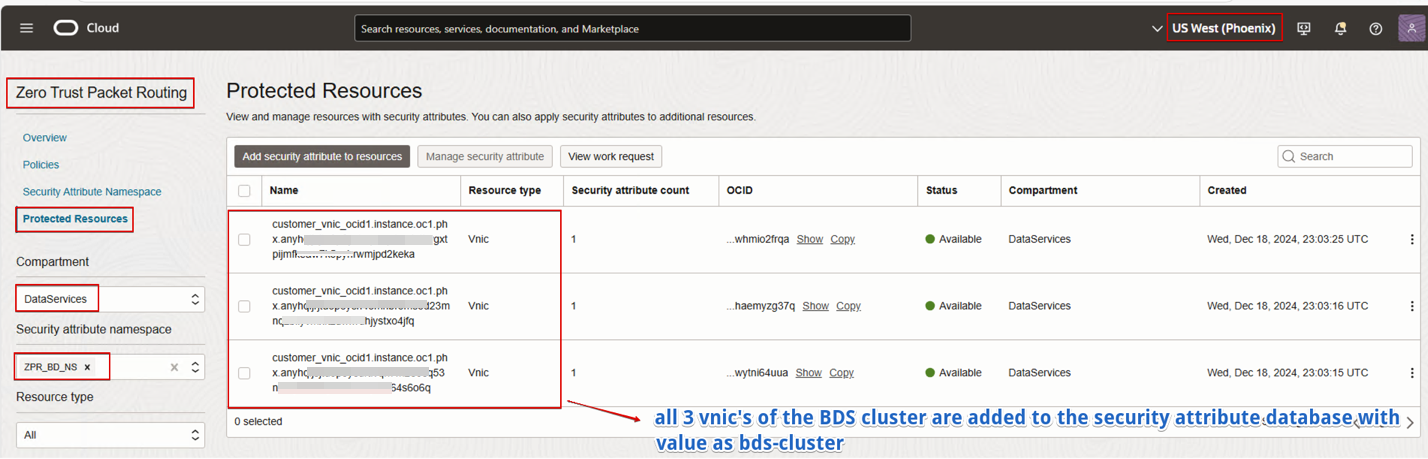Open the Resource type All dropdown
This screenshot has width=1428, height=459.
click(110, 435)
